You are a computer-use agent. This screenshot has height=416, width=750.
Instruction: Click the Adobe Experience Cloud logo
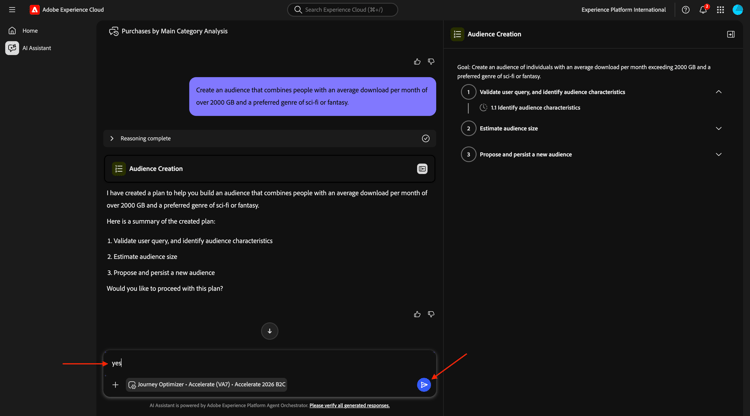[34, 10]
